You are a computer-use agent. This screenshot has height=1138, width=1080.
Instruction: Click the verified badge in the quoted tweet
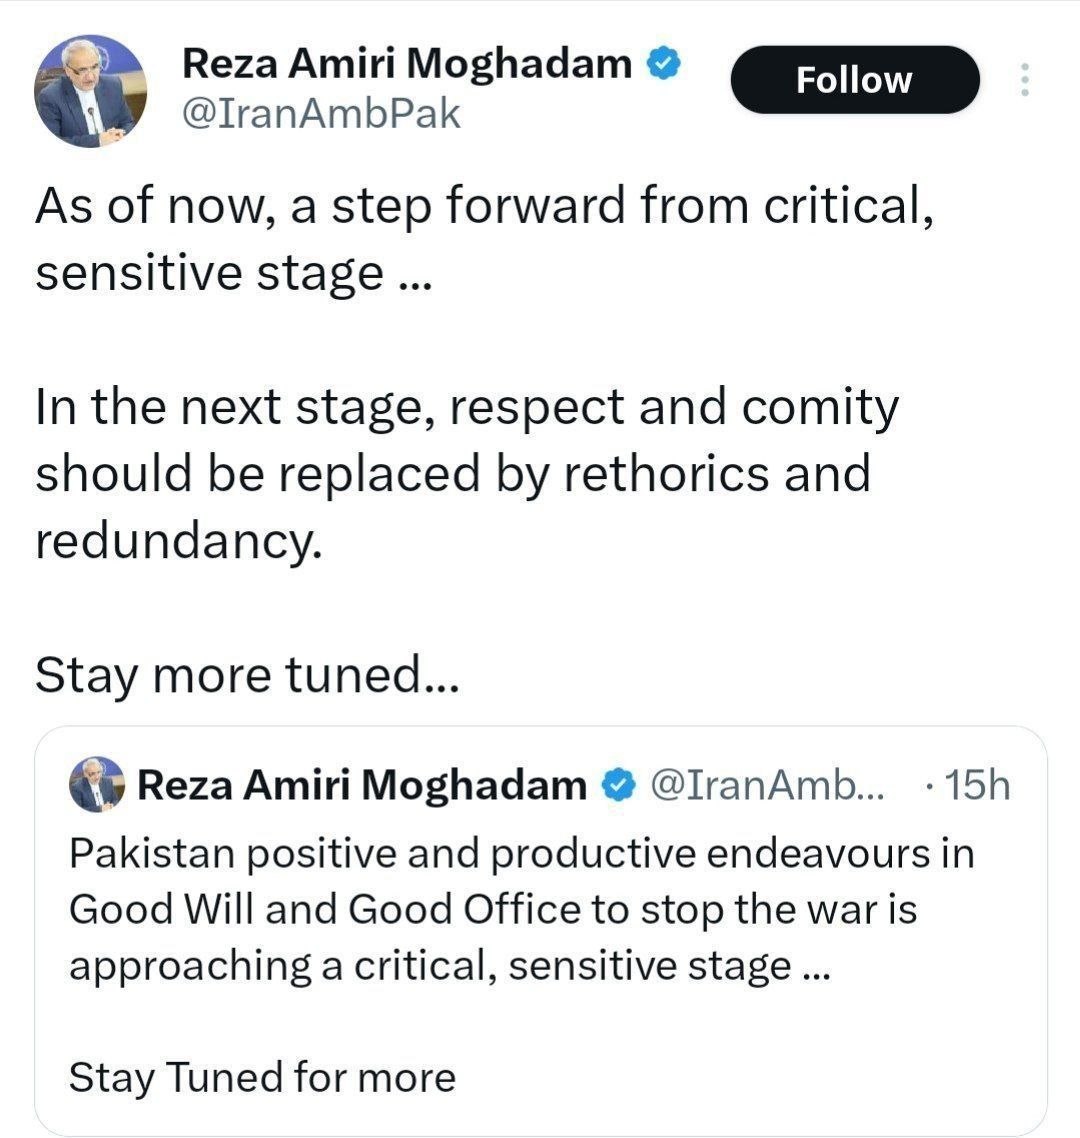(619, 786)
